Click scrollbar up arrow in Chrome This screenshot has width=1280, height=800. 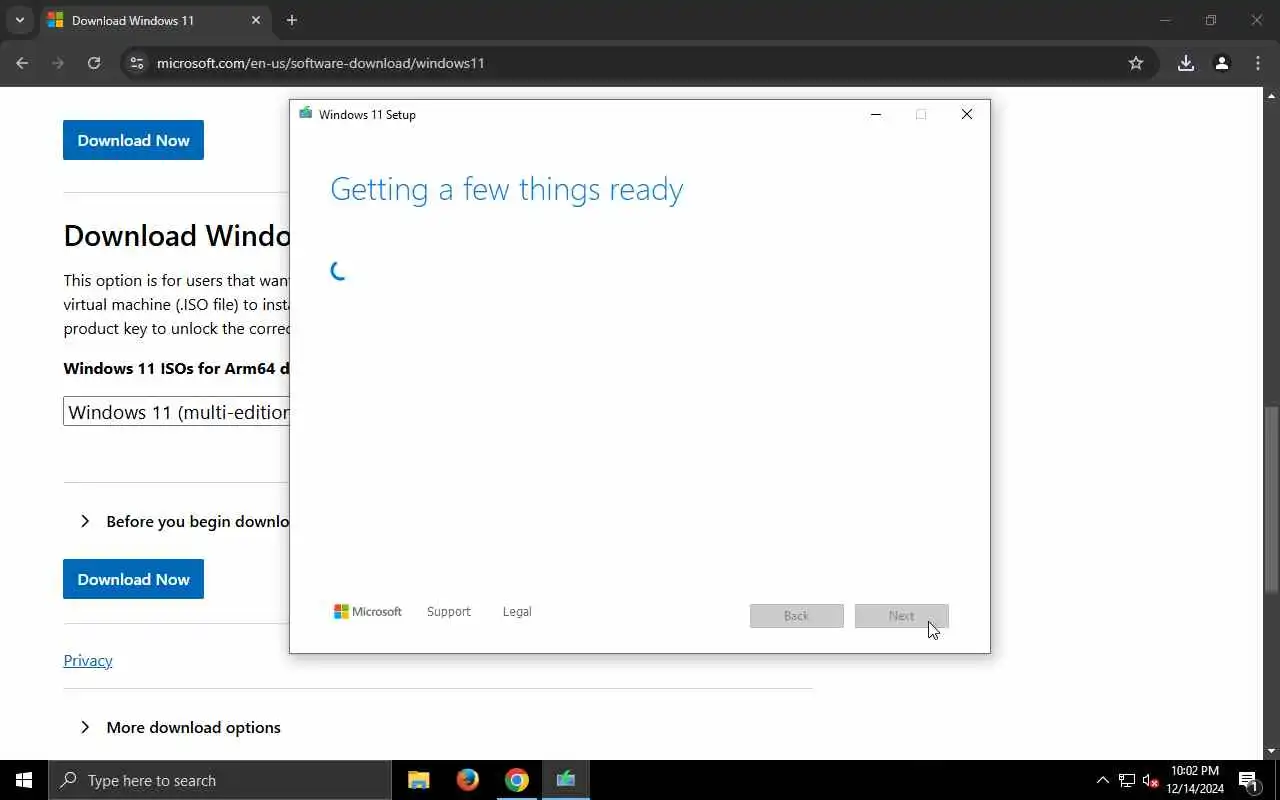pos(1272,96)
